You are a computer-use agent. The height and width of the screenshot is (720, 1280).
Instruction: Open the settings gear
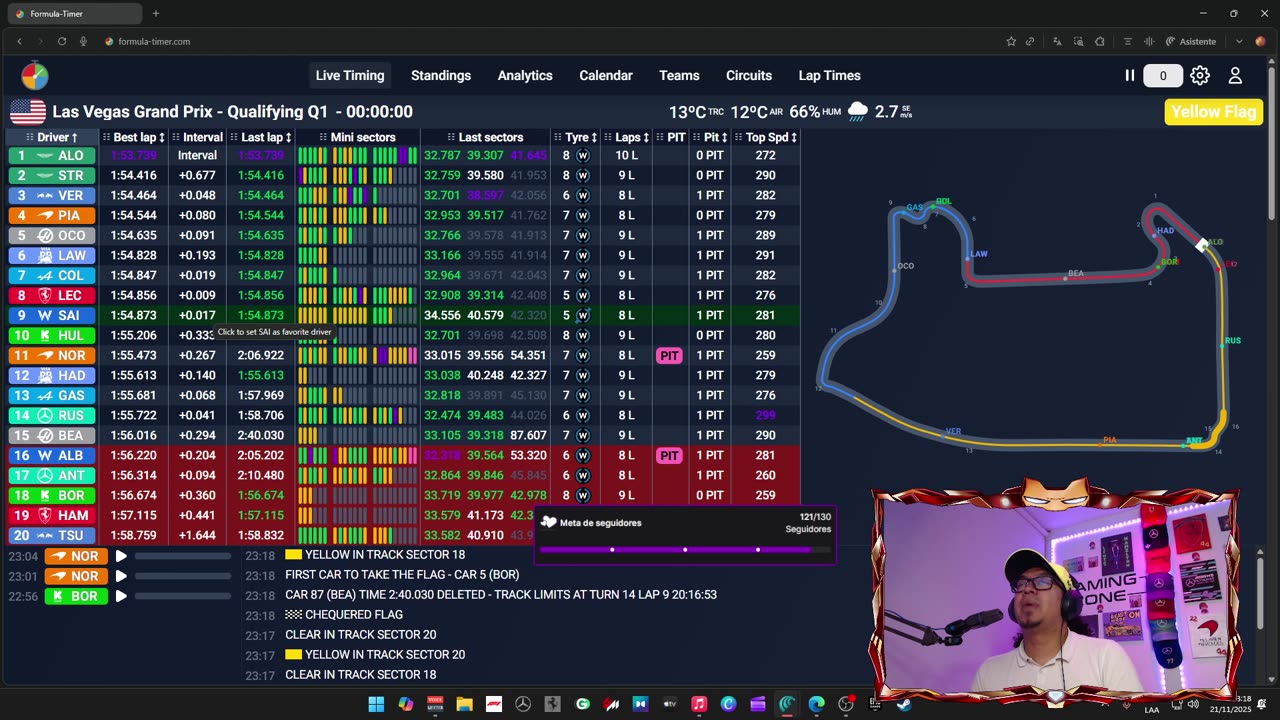[x=1200, y=76]
